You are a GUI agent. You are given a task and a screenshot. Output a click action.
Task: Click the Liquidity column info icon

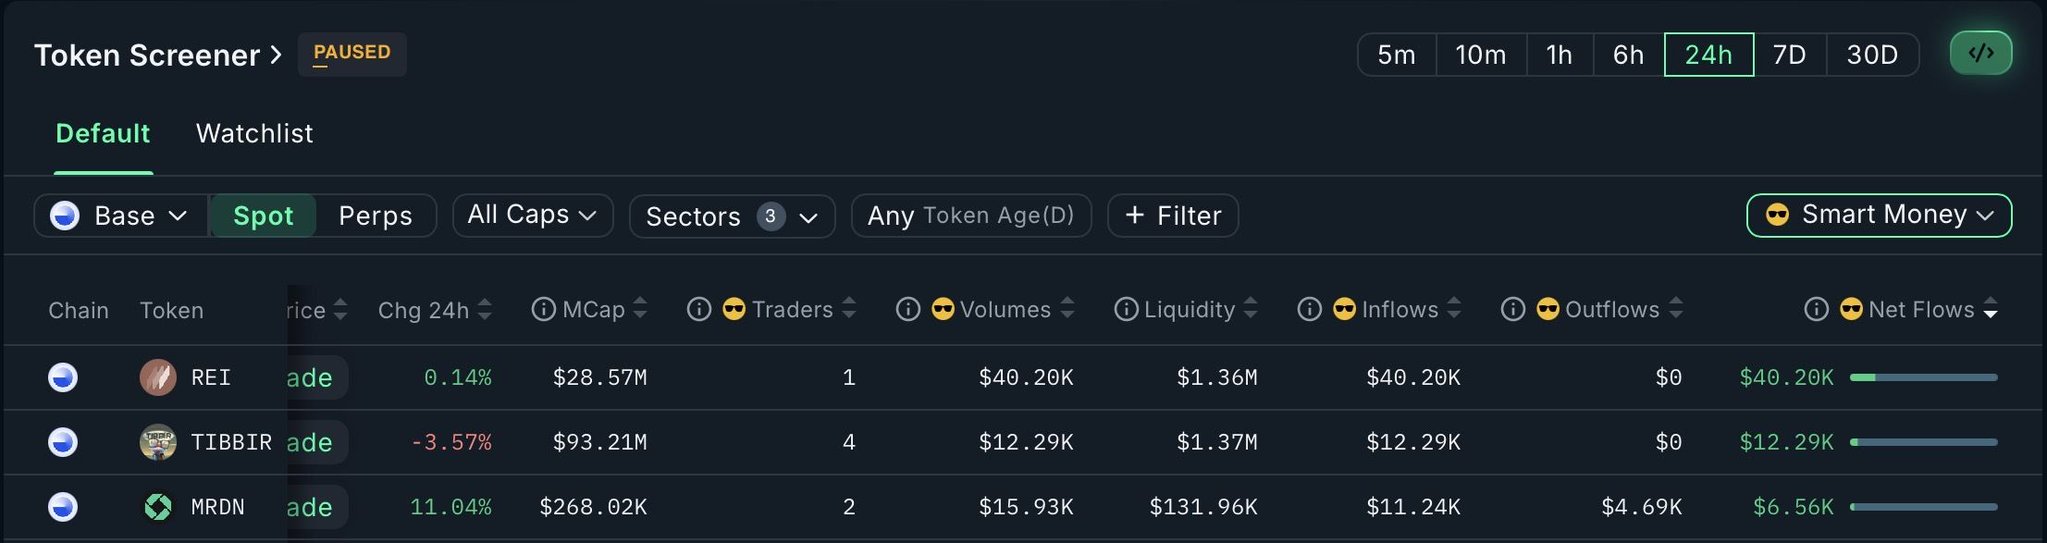1126,310
